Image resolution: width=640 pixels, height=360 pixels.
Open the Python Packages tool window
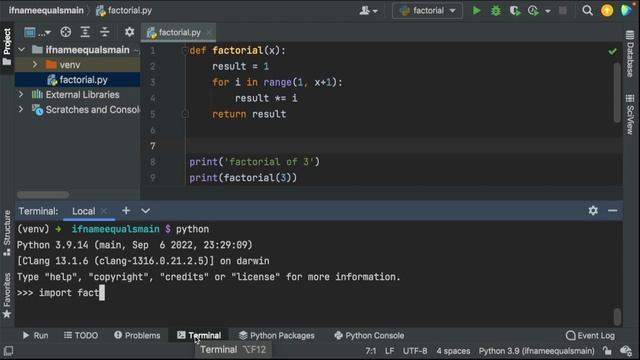click(x=277, y=336)
